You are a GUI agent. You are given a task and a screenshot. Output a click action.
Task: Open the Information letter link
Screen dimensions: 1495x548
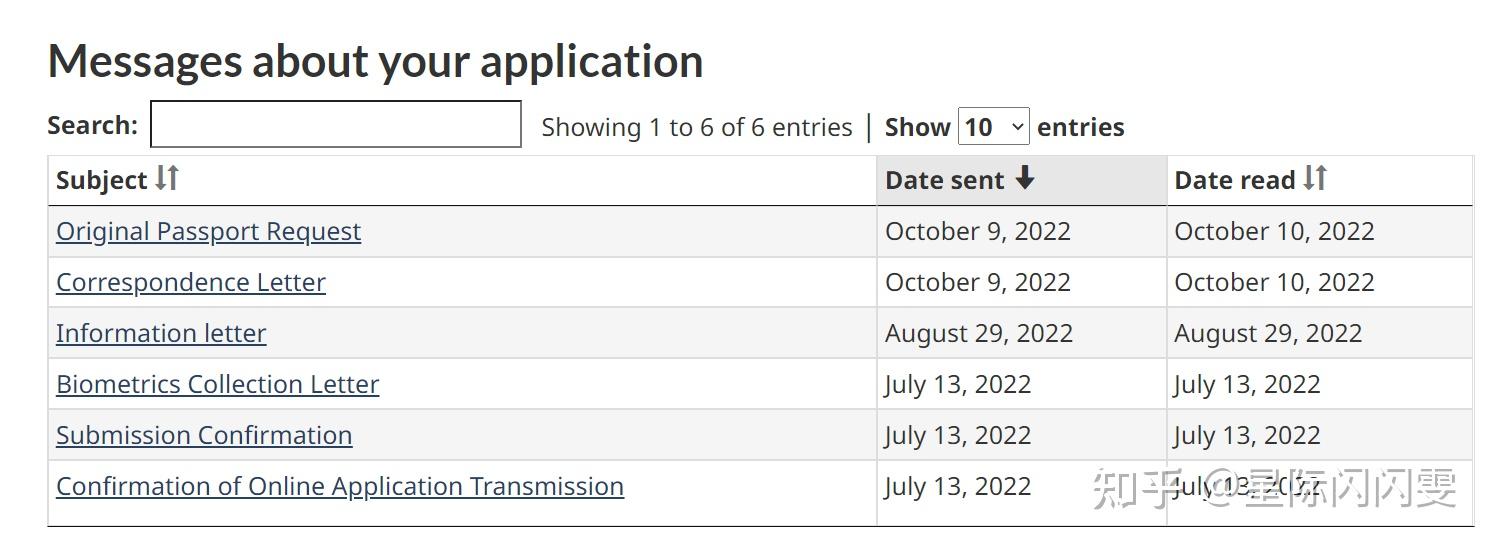click(x=161, y=333)
